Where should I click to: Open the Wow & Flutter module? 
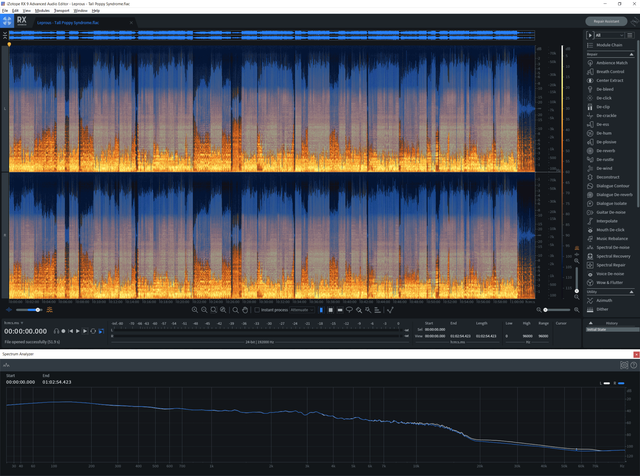tap(605, 282)
